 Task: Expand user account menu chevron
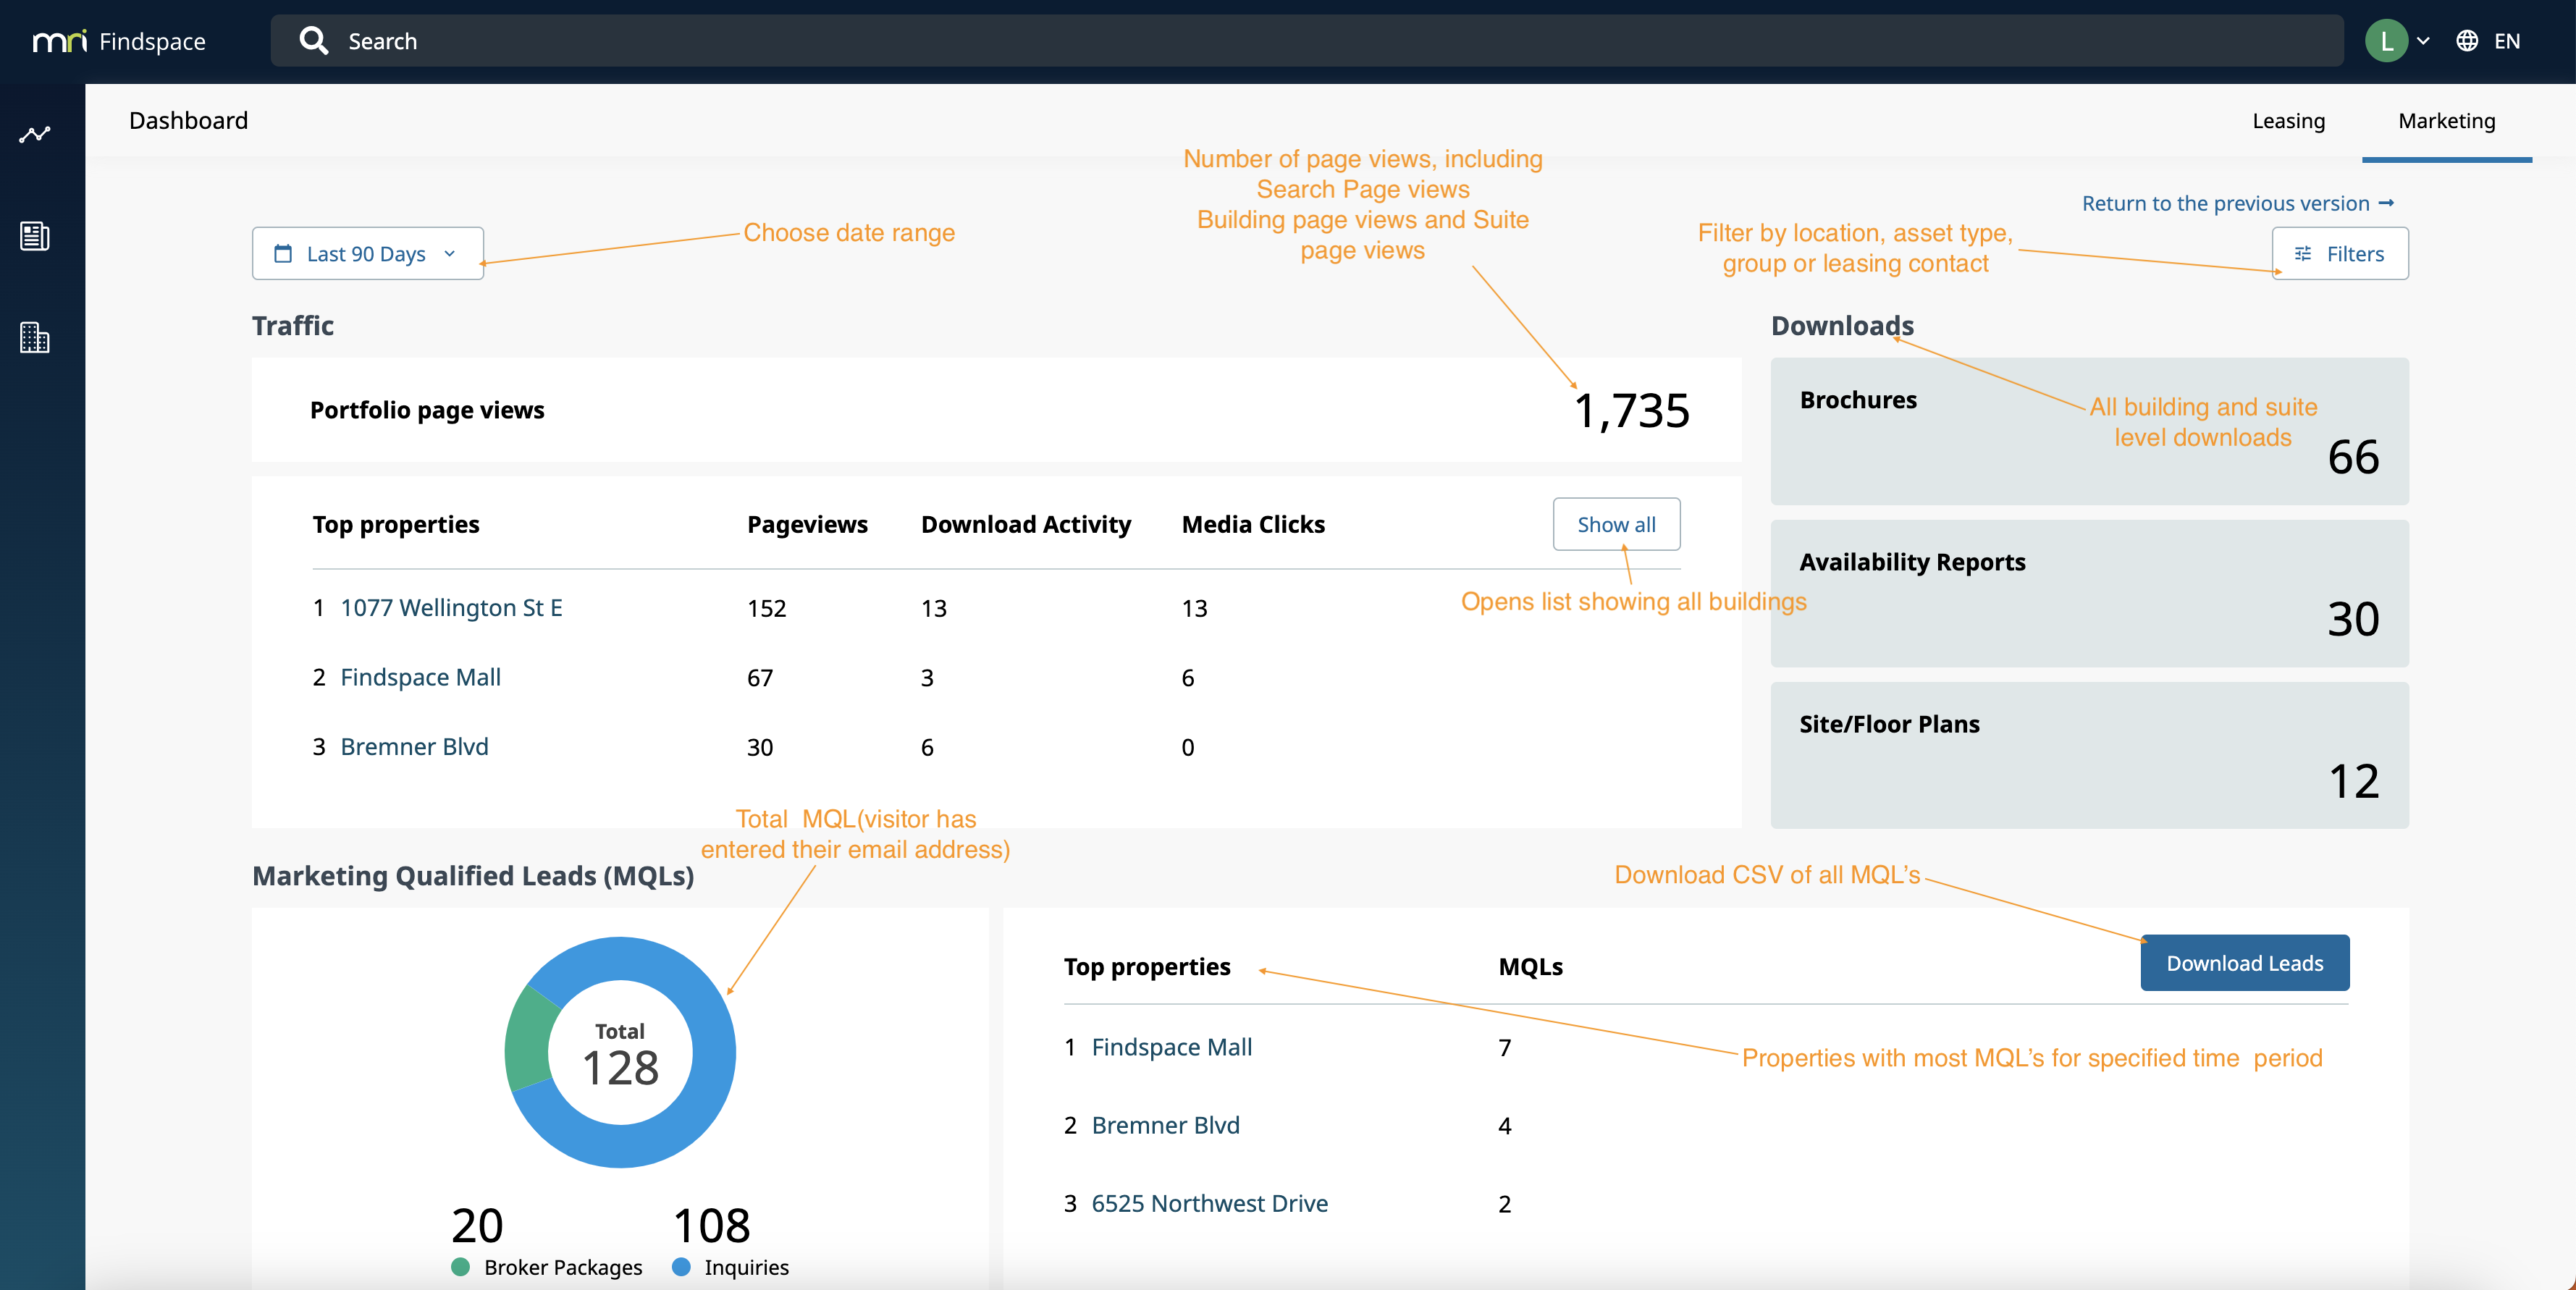2423,41
